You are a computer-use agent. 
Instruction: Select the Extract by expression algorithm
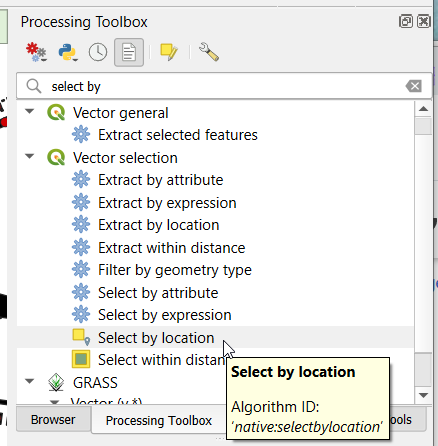pos(167,203)
